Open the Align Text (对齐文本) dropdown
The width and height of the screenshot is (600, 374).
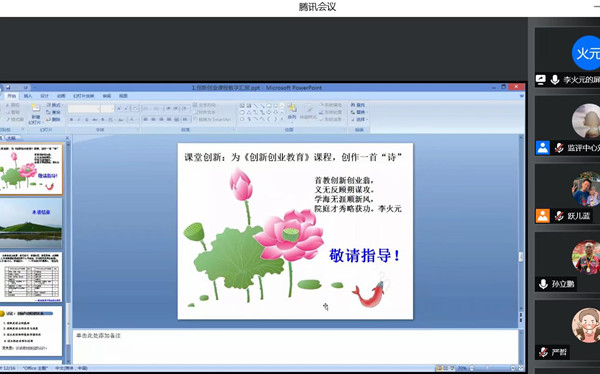pyautogui.click(x=204, y=112)
